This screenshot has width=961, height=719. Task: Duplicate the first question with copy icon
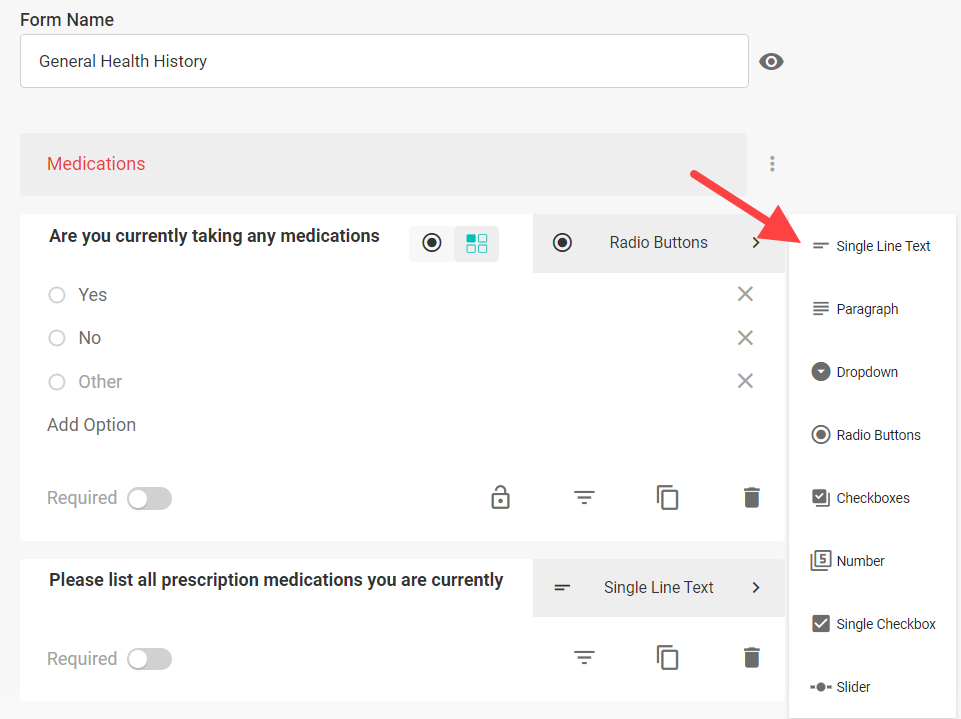(667, 497)
